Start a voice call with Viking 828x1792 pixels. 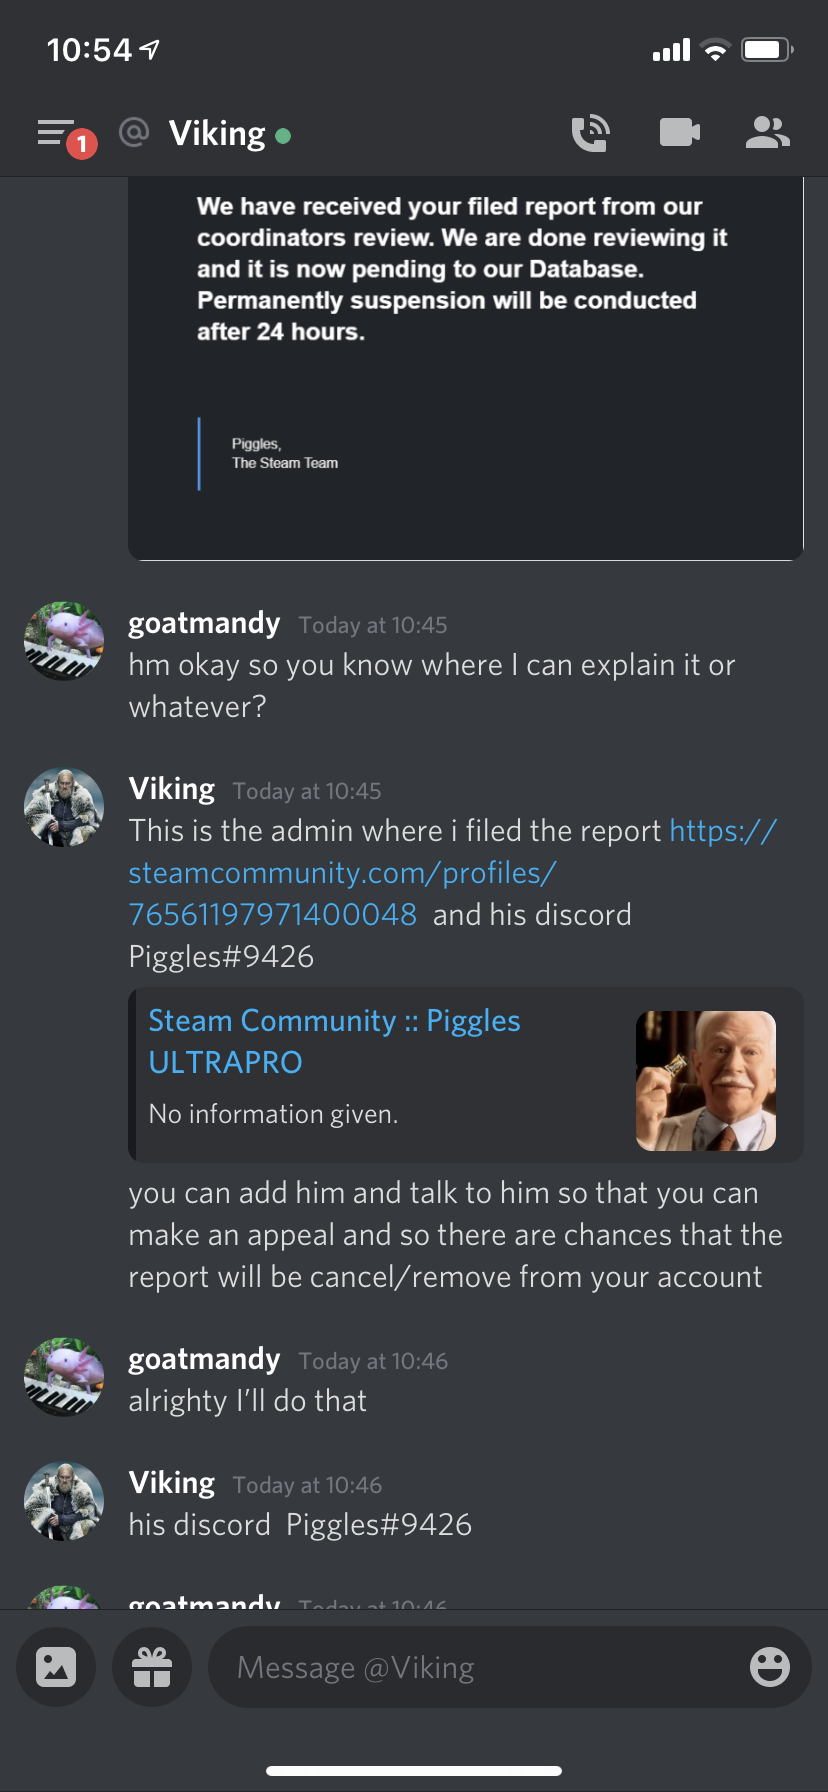[x=591, y=133]
